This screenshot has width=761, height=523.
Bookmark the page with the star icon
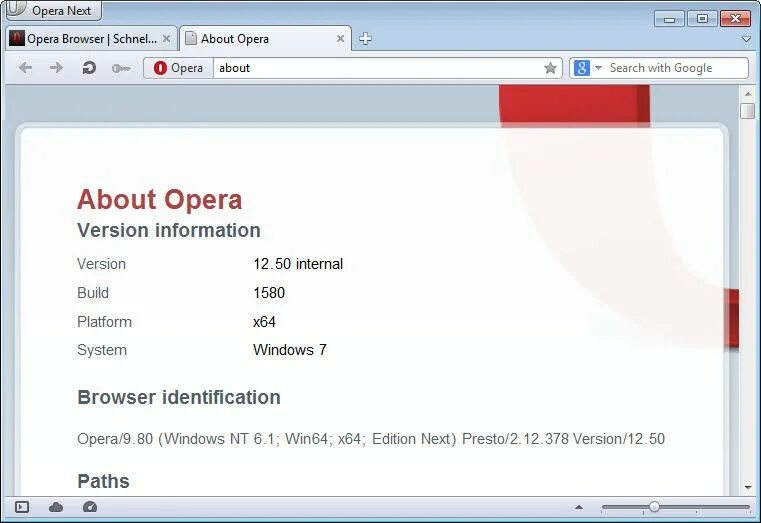(550, 68)
